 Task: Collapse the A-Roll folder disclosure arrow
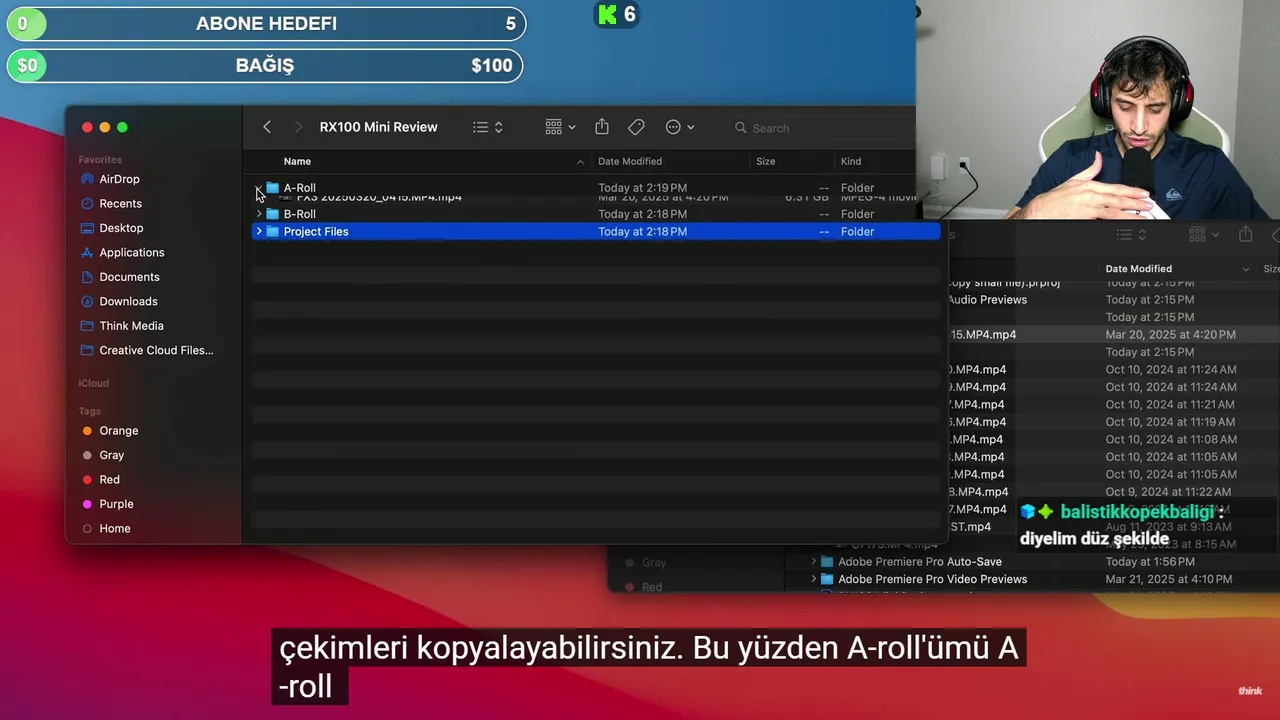pyautogui.click(x=259, y=188)
